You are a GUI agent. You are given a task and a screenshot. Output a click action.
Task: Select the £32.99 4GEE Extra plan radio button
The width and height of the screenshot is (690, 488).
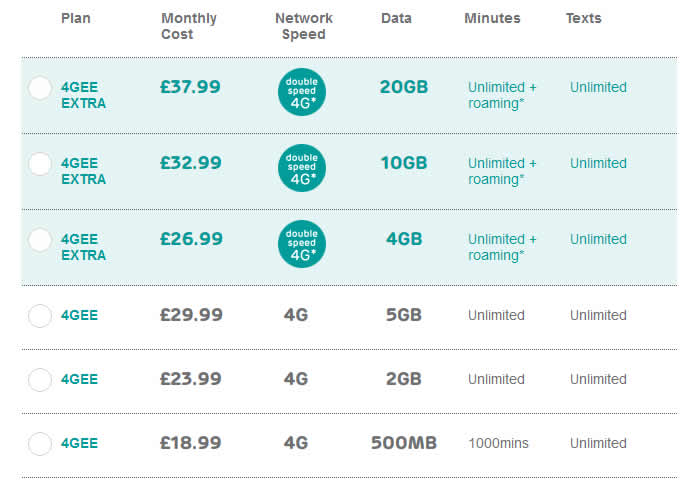tap(40, 164)
